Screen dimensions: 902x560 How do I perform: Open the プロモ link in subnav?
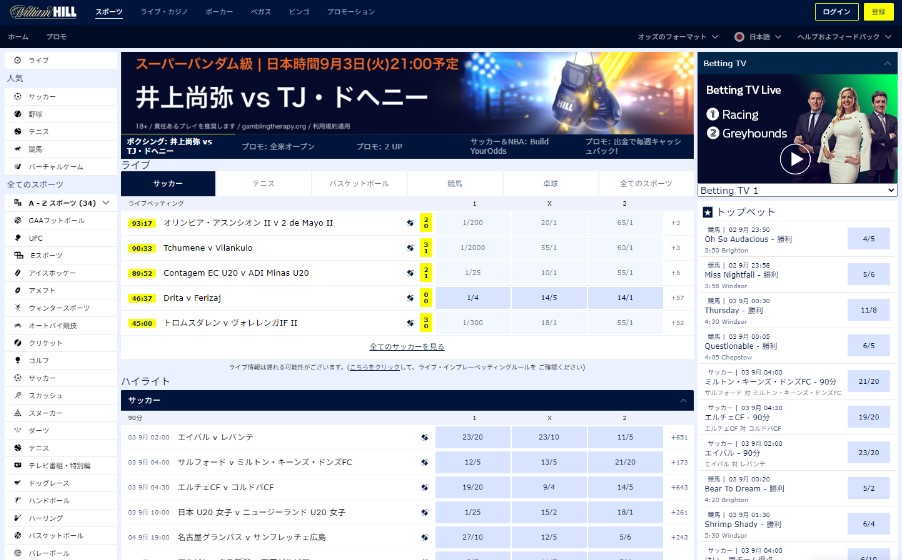(56, 36)
